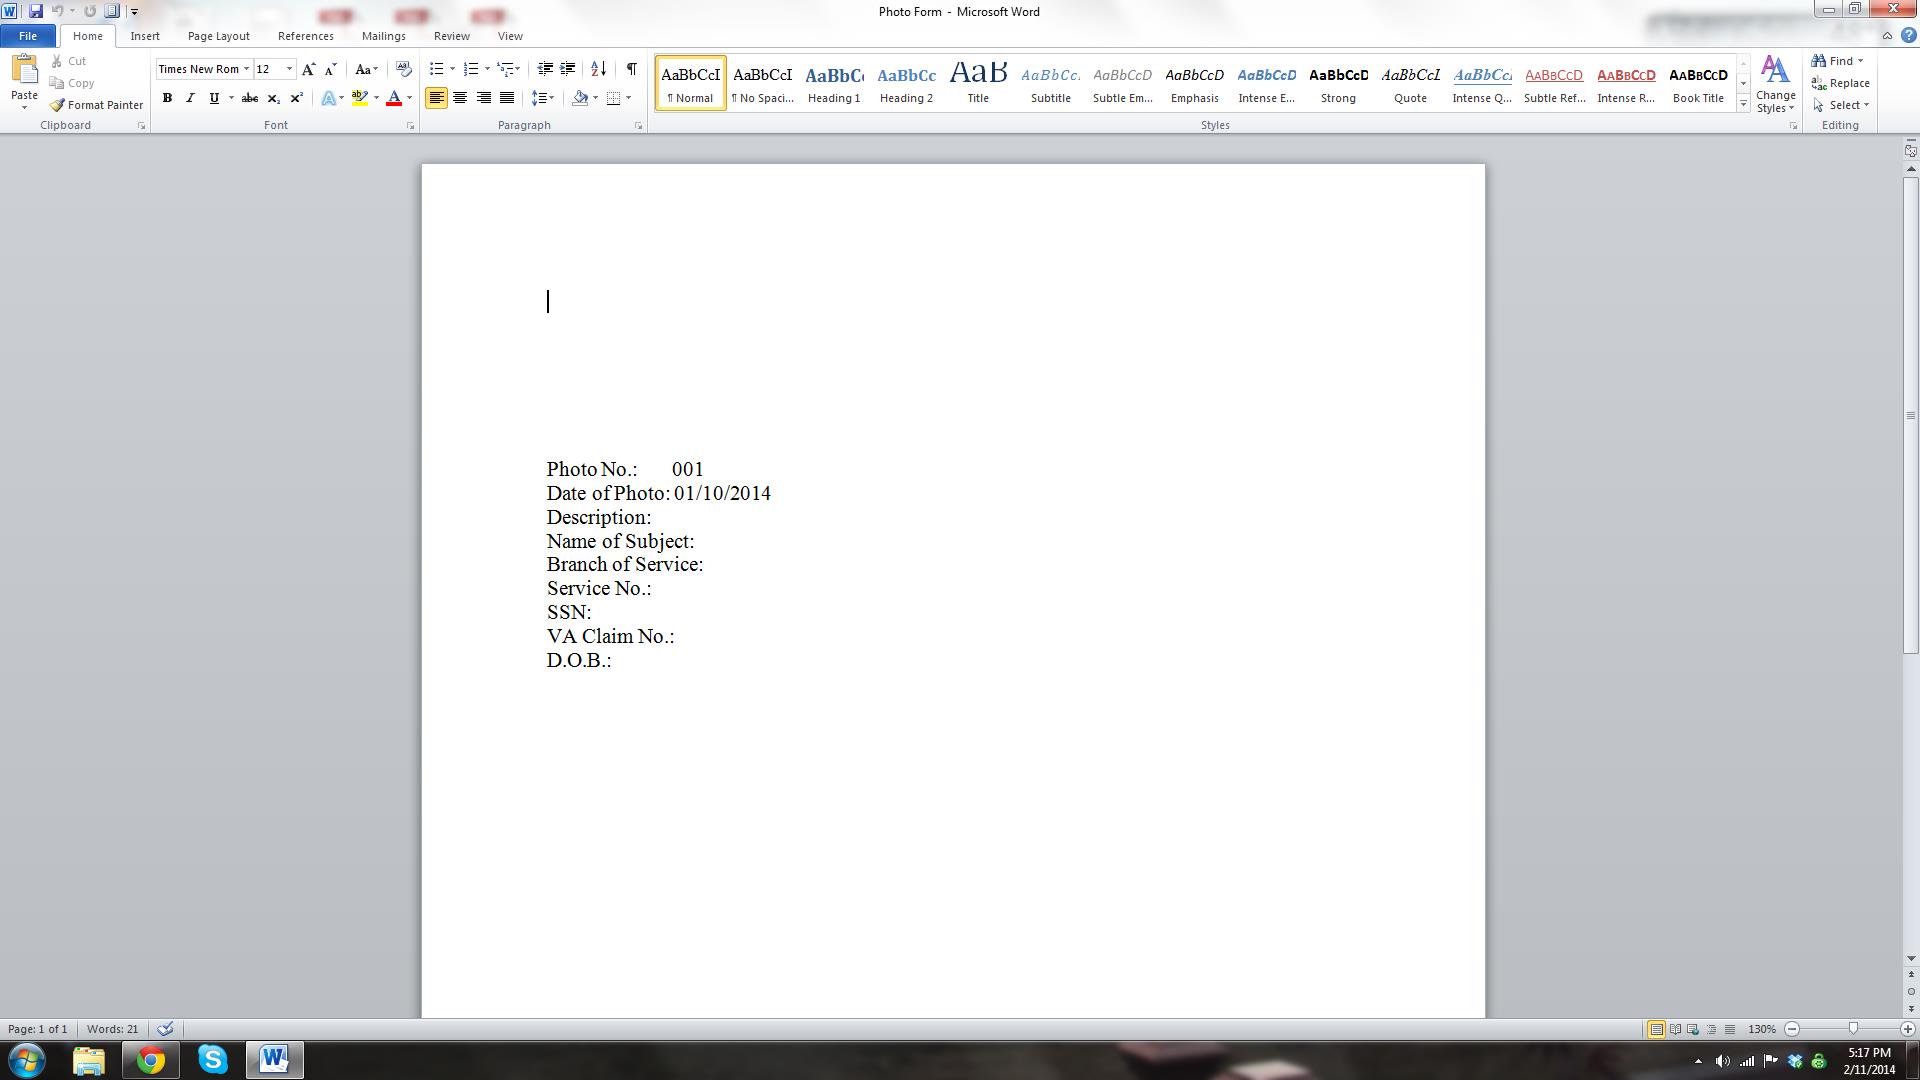Open the File tab

point(28,36)
